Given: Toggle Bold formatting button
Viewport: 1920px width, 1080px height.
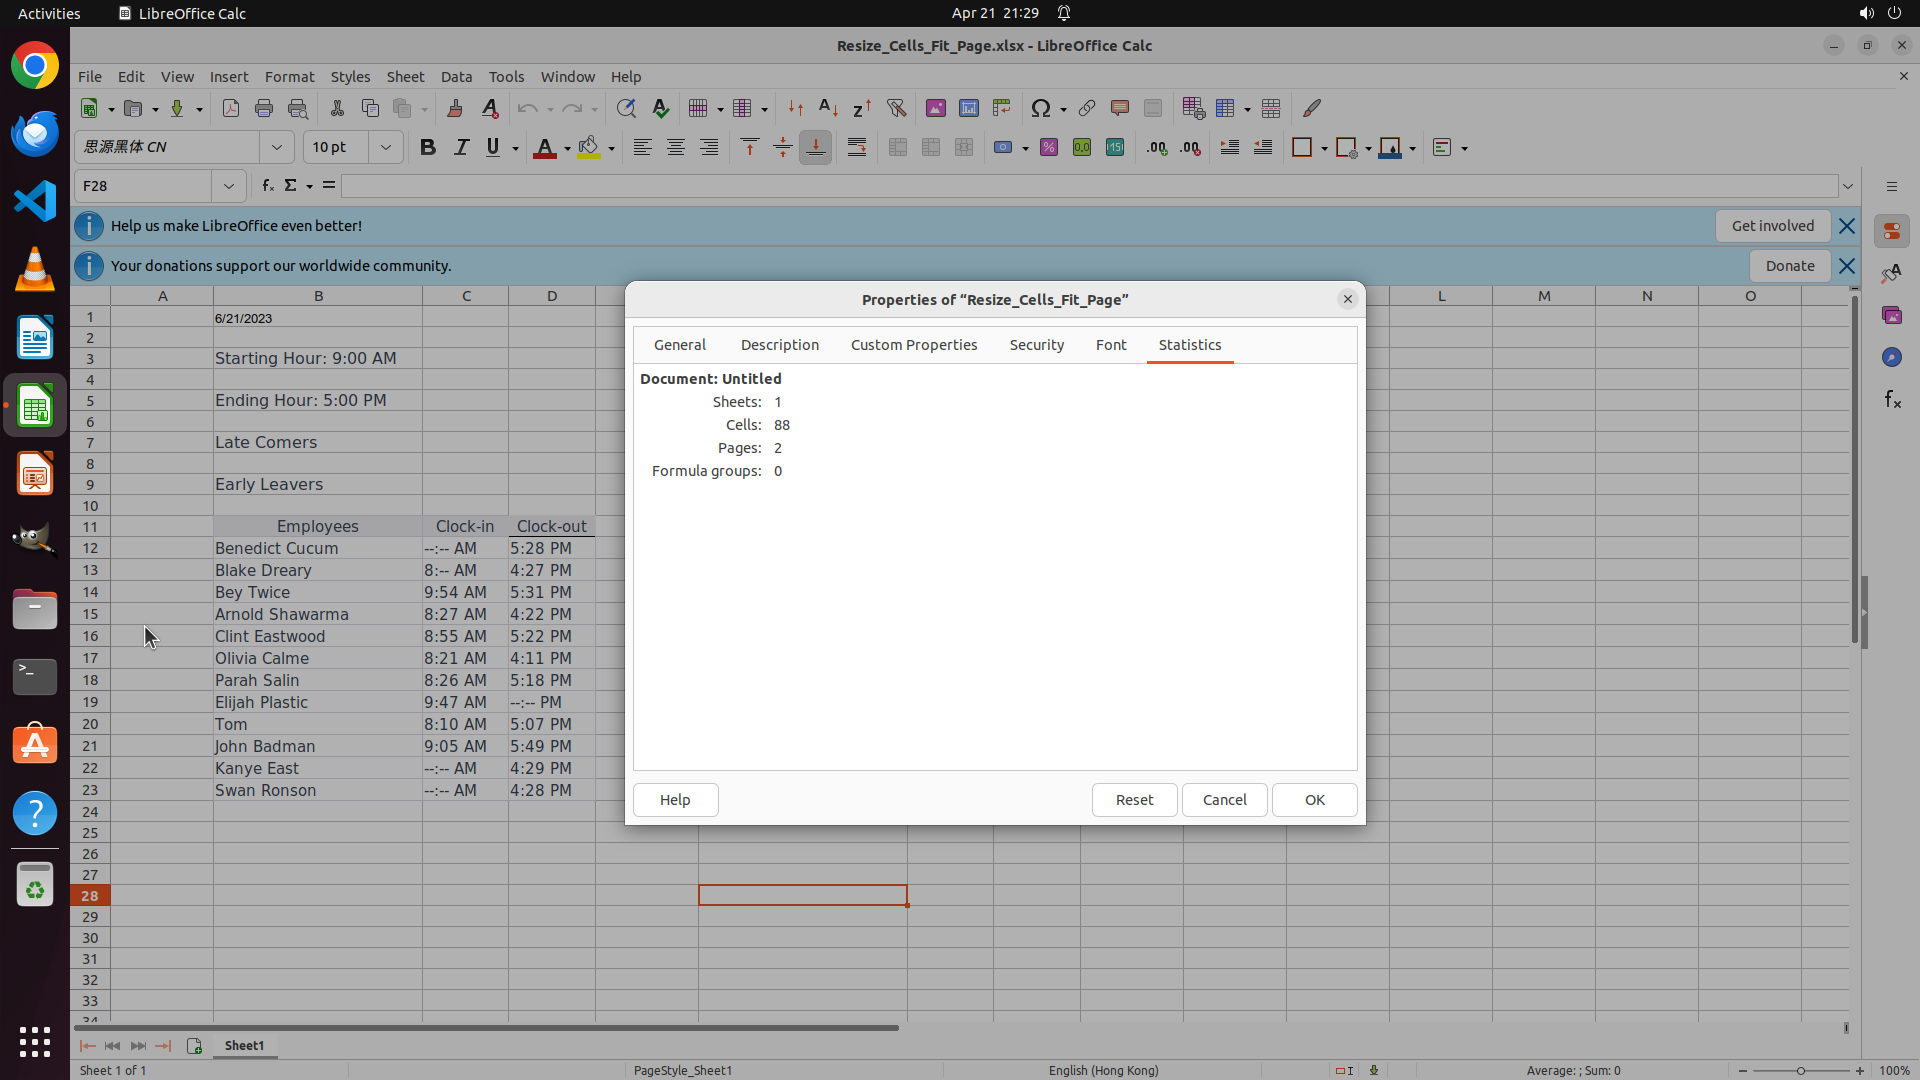Looking at the screenshot, I should (x=428, y=147).
